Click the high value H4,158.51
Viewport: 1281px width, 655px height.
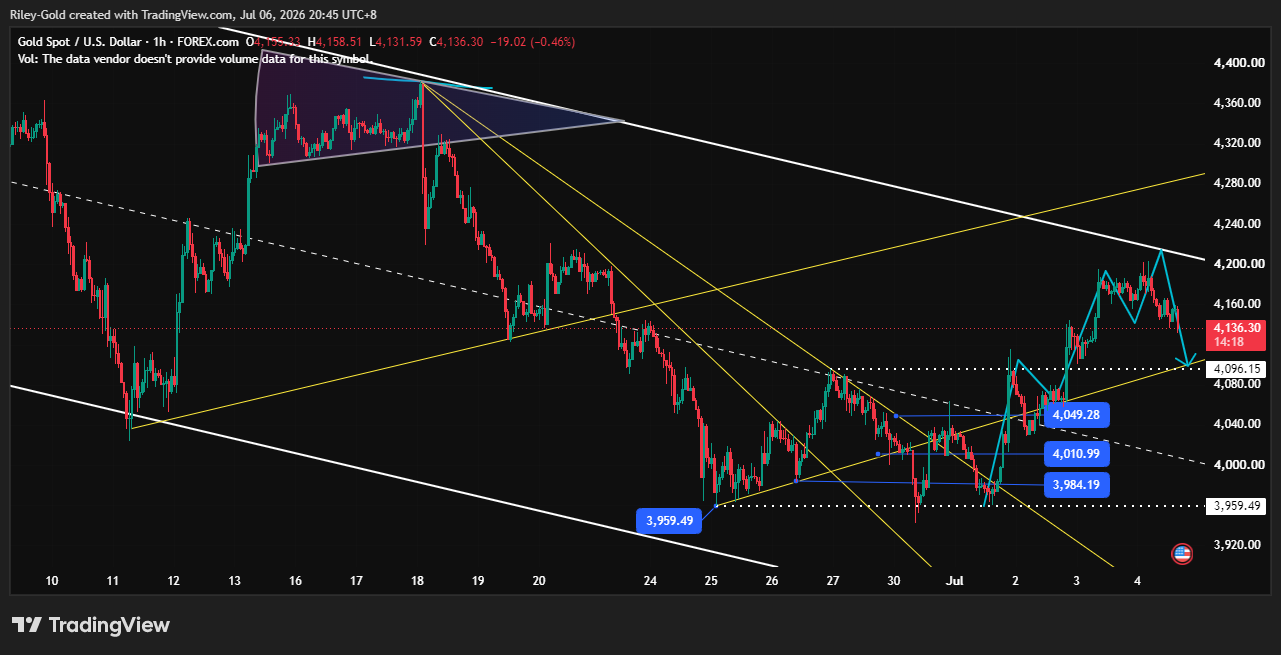(335, 42)
